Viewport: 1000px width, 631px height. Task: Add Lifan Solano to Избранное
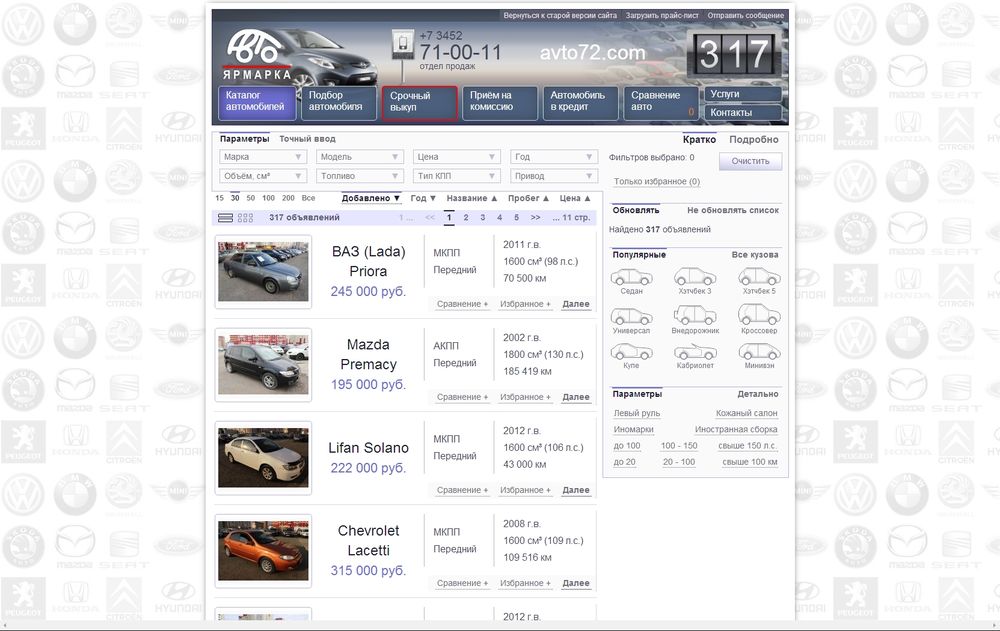525,491
